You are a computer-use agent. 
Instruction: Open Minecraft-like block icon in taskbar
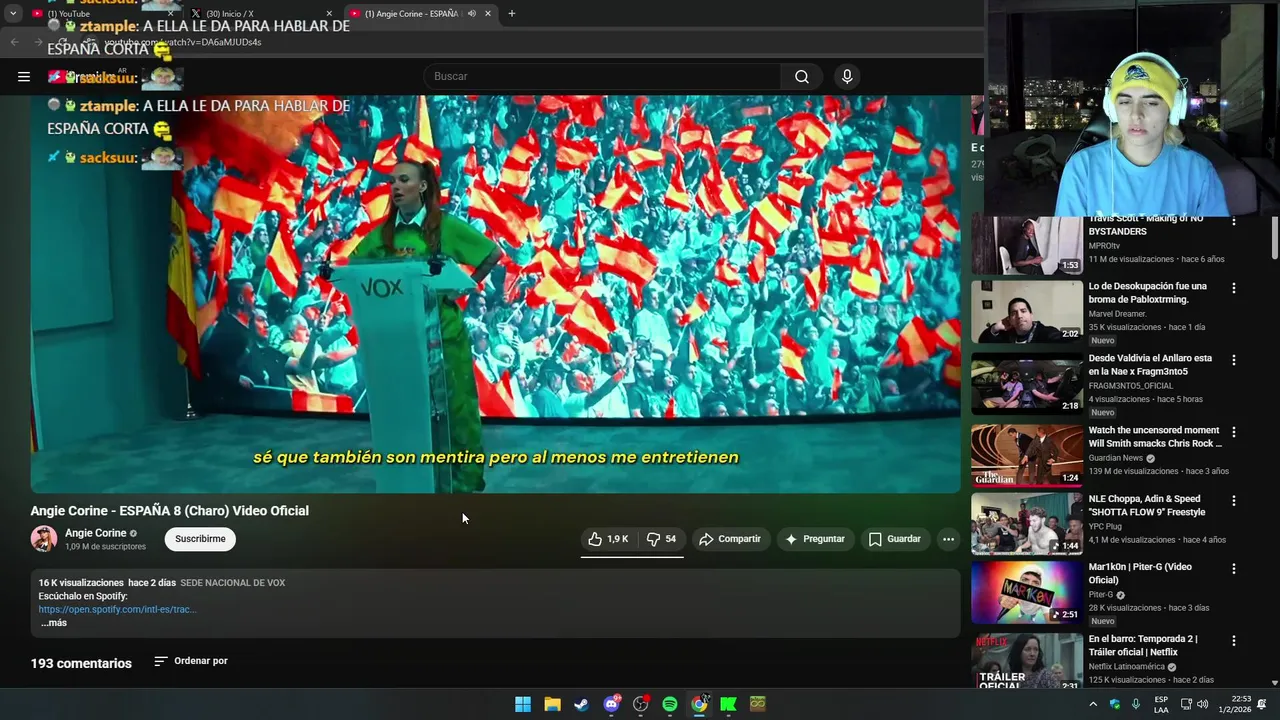coord(758,704)
